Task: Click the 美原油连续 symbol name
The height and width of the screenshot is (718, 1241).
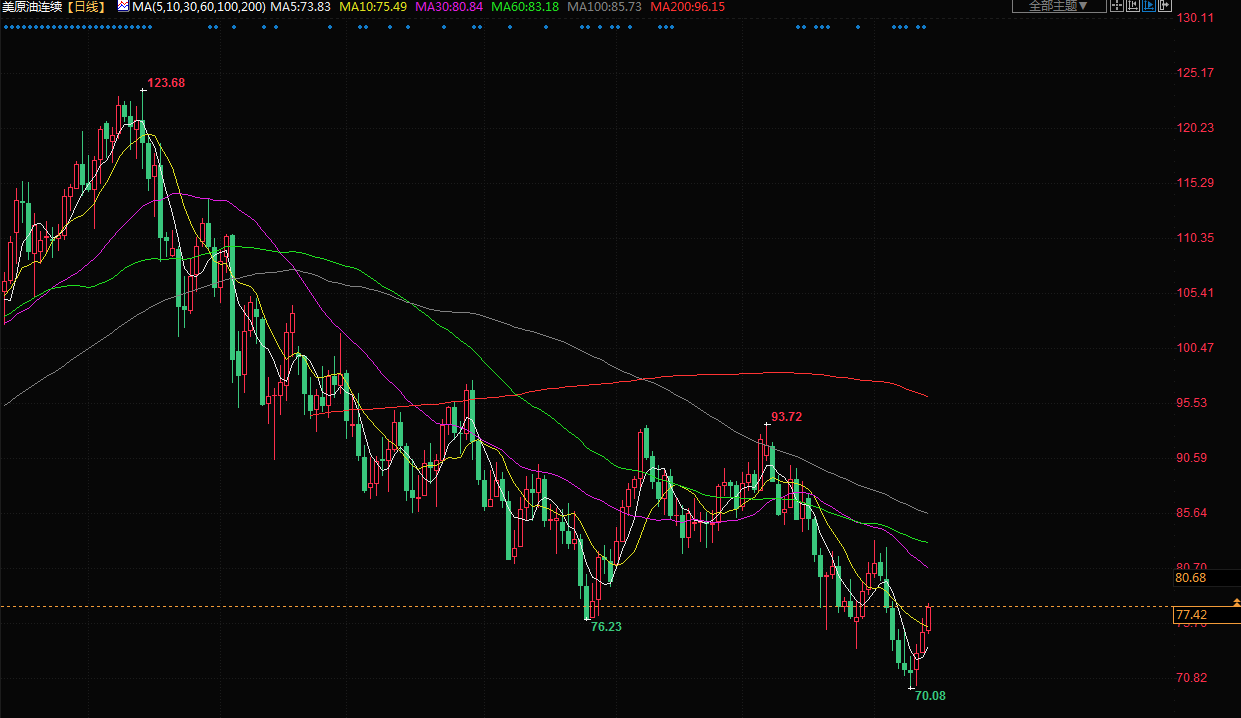Action: point(33,7)
